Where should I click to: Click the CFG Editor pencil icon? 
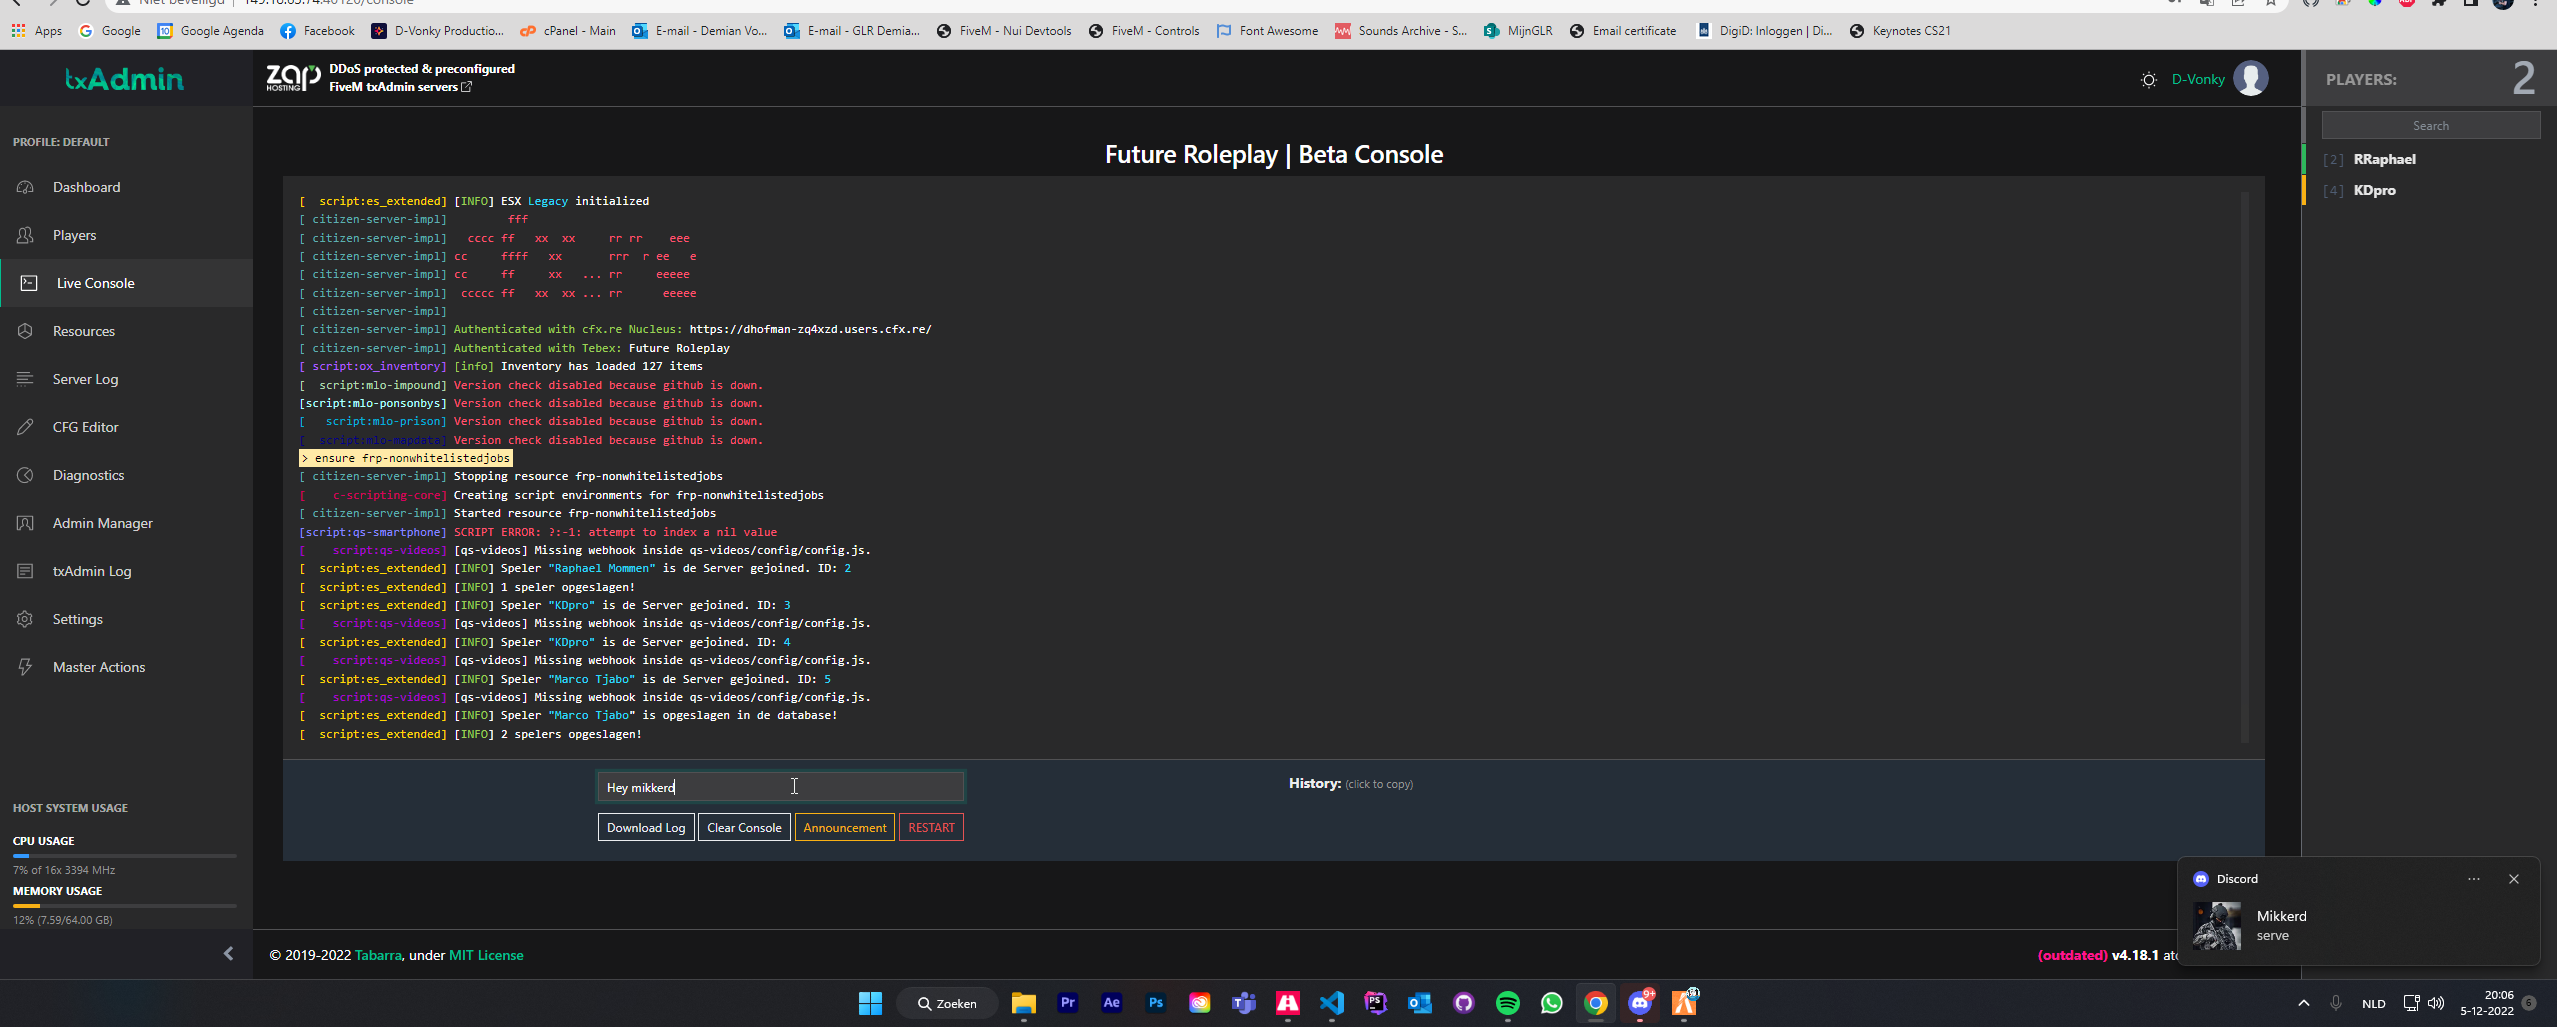click(26, 427)
